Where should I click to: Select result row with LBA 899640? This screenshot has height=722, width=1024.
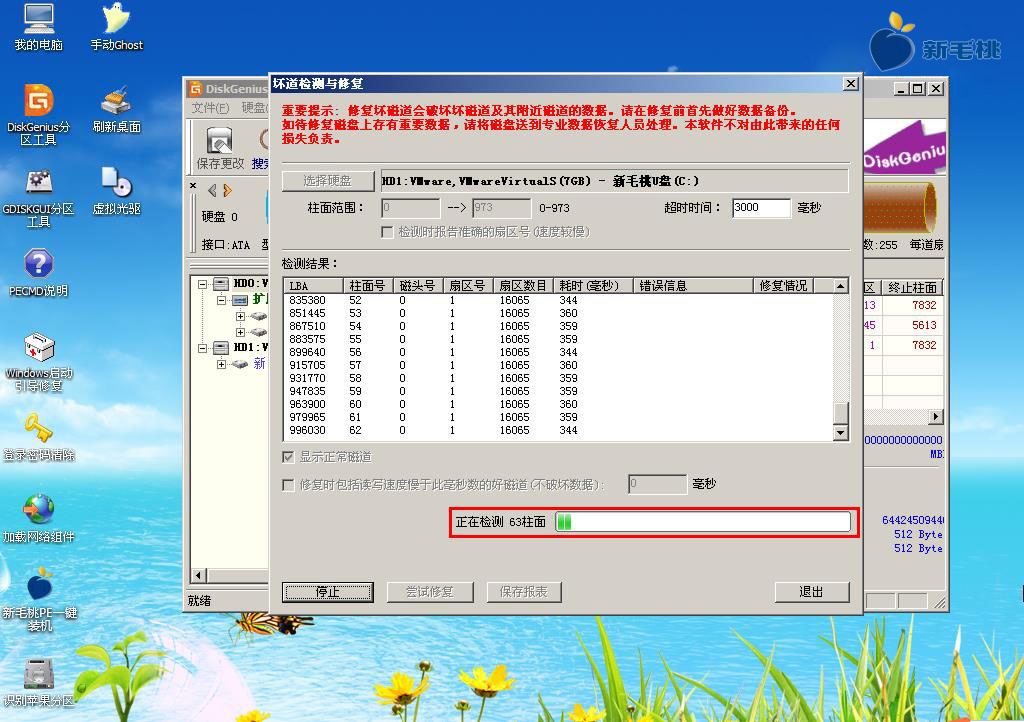(x=559, y=353)
